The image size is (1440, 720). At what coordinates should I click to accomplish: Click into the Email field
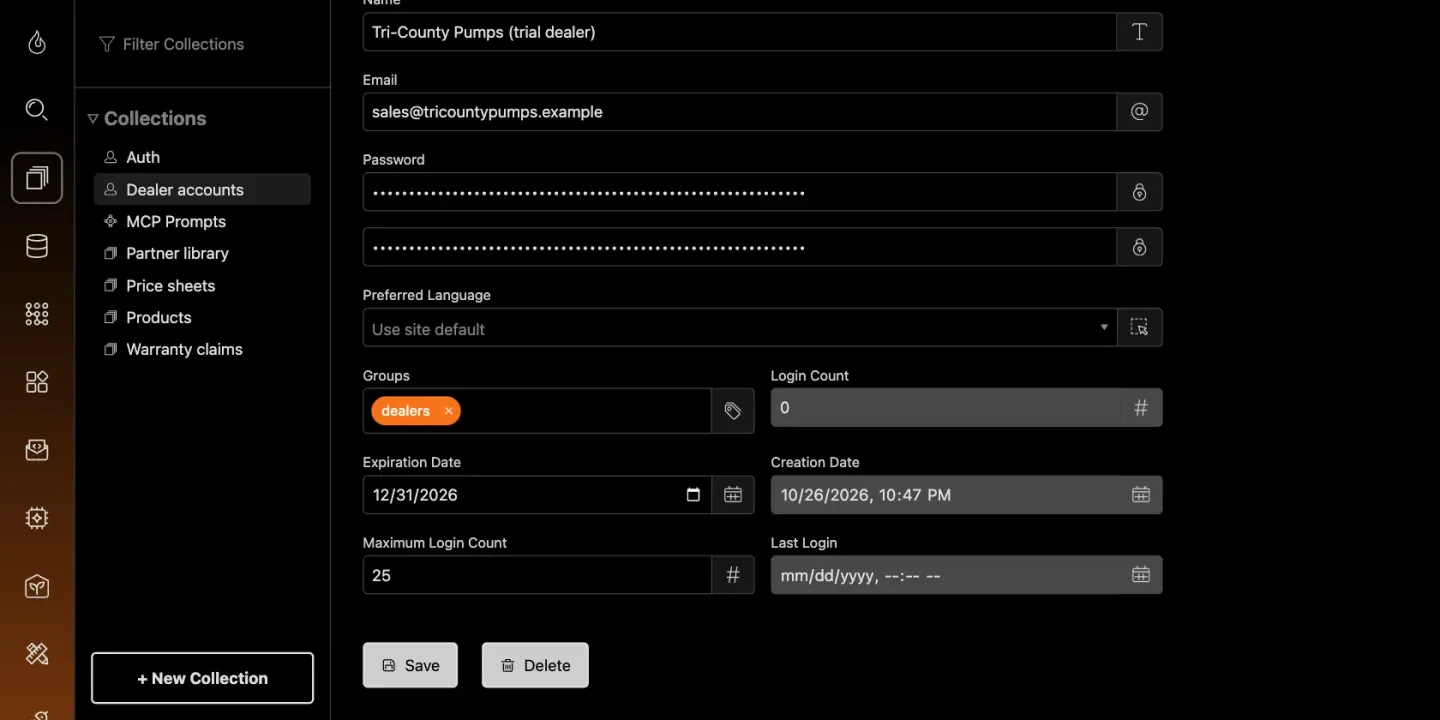(740, 112)
